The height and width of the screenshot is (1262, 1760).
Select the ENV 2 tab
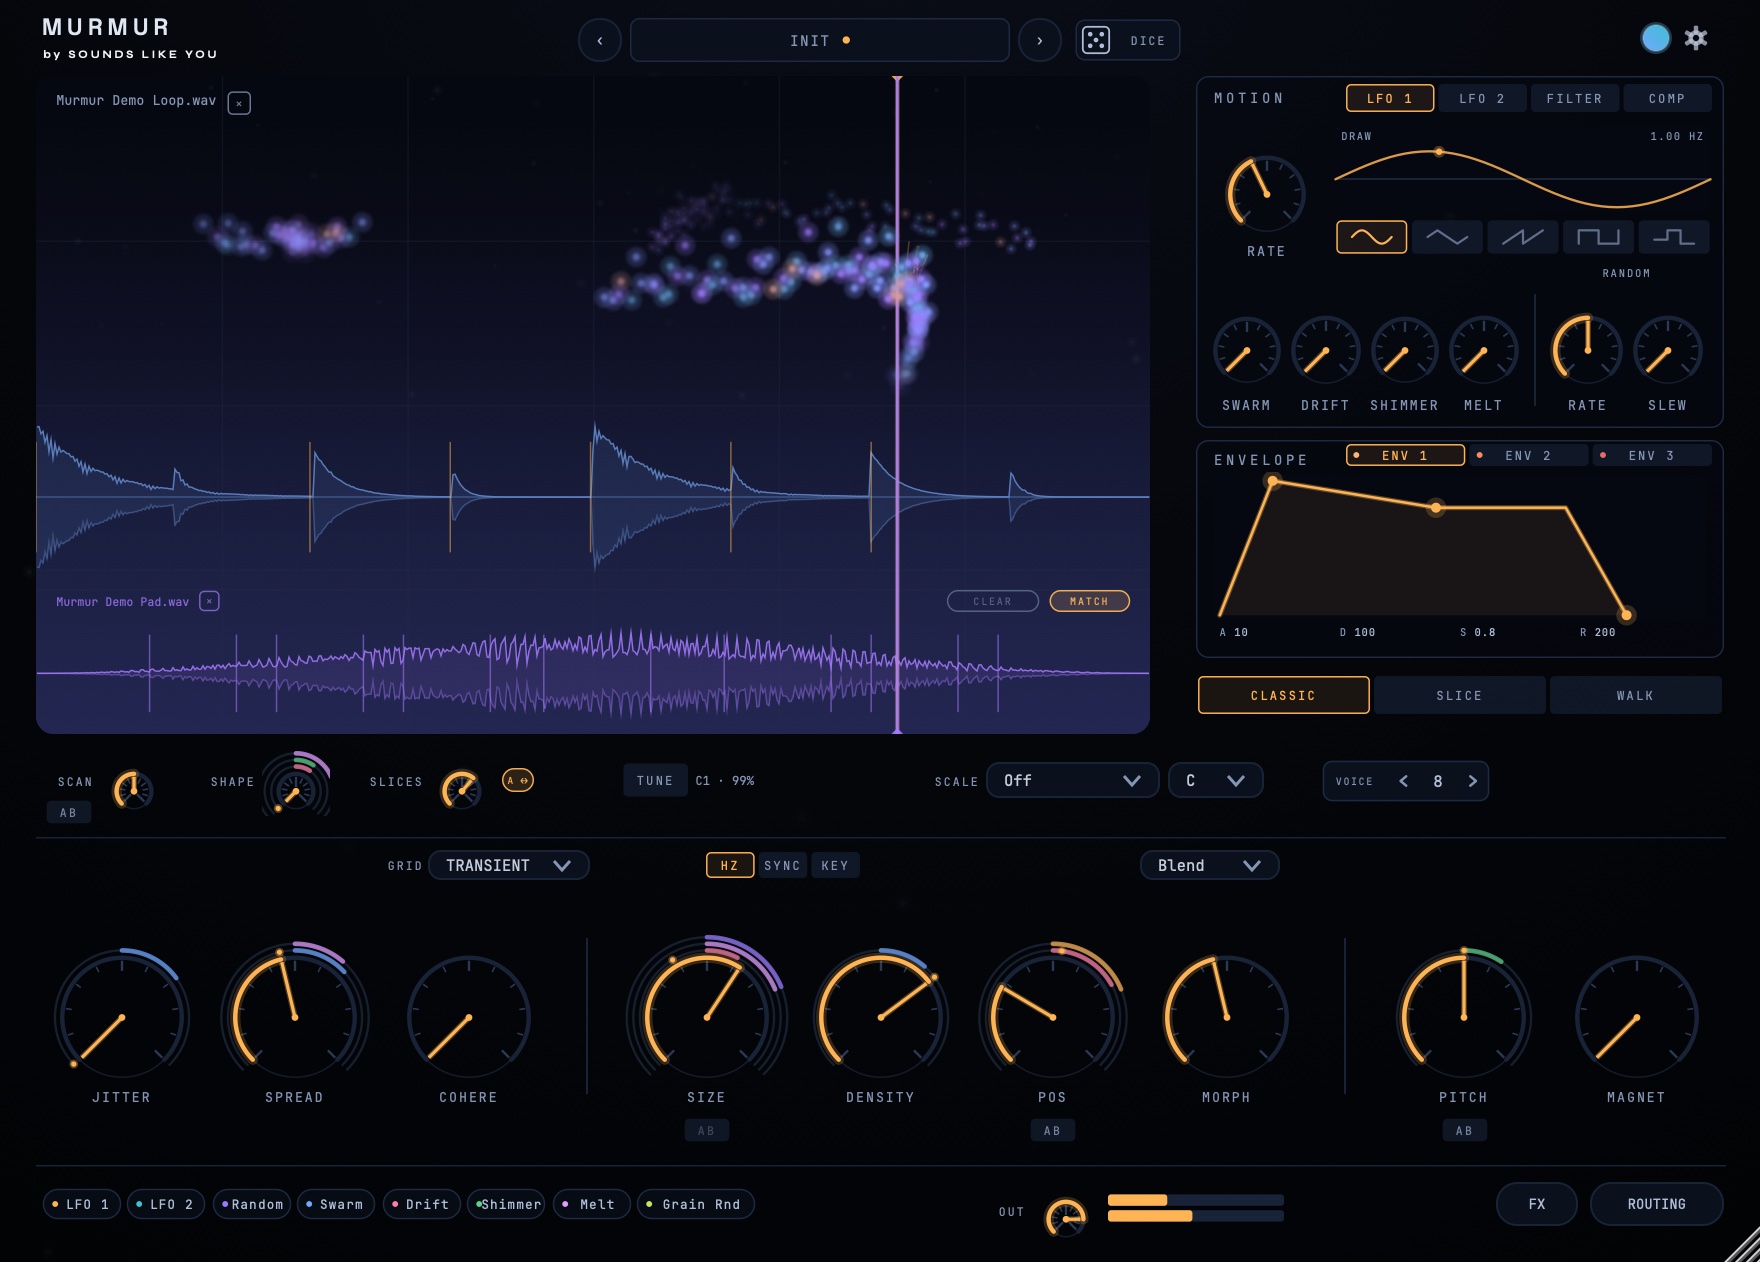click(1528, 455)
